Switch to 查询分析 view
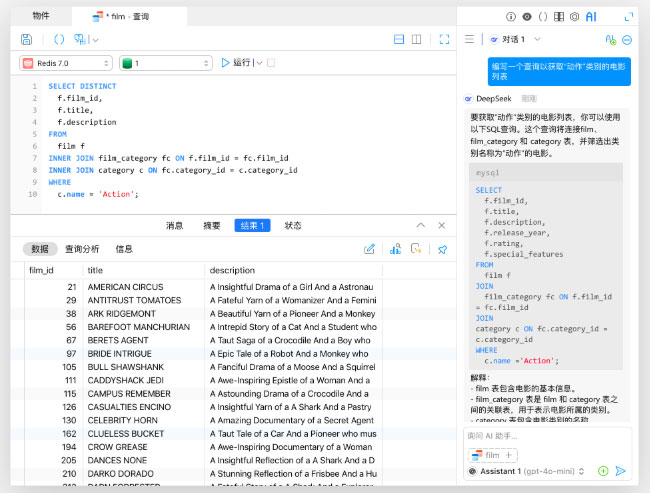Viewport: 650px width, 493px height. click(82, 249)
